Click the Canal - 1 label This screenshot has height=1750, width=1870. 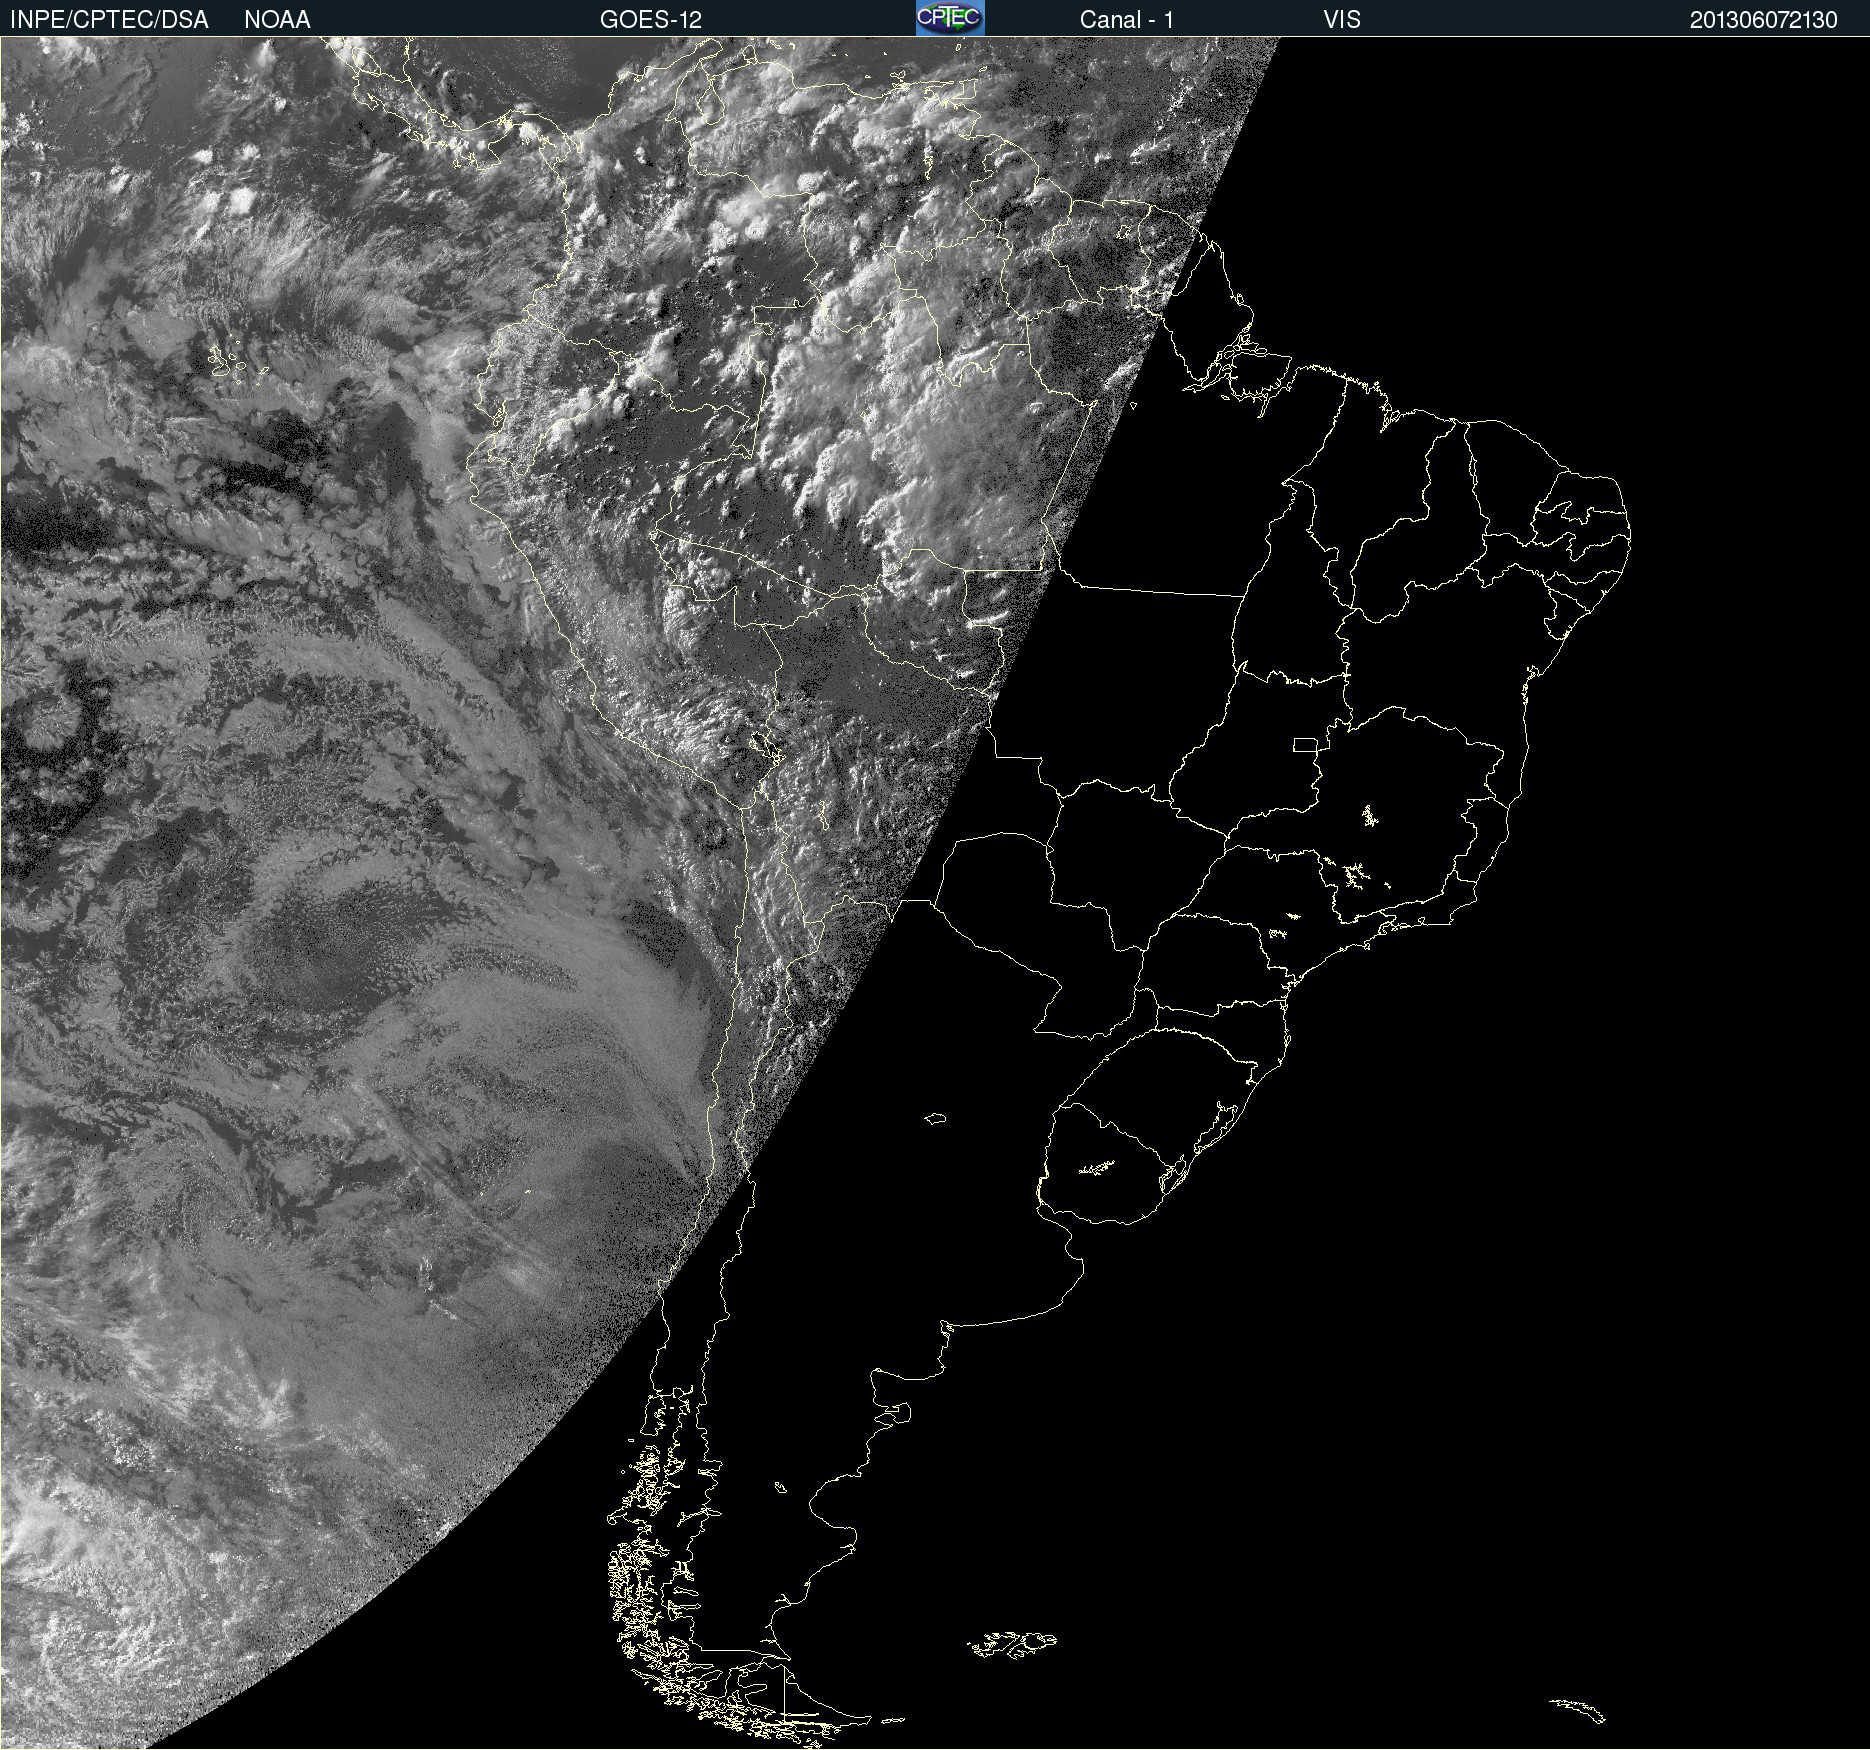click(x=1126, y=20)
